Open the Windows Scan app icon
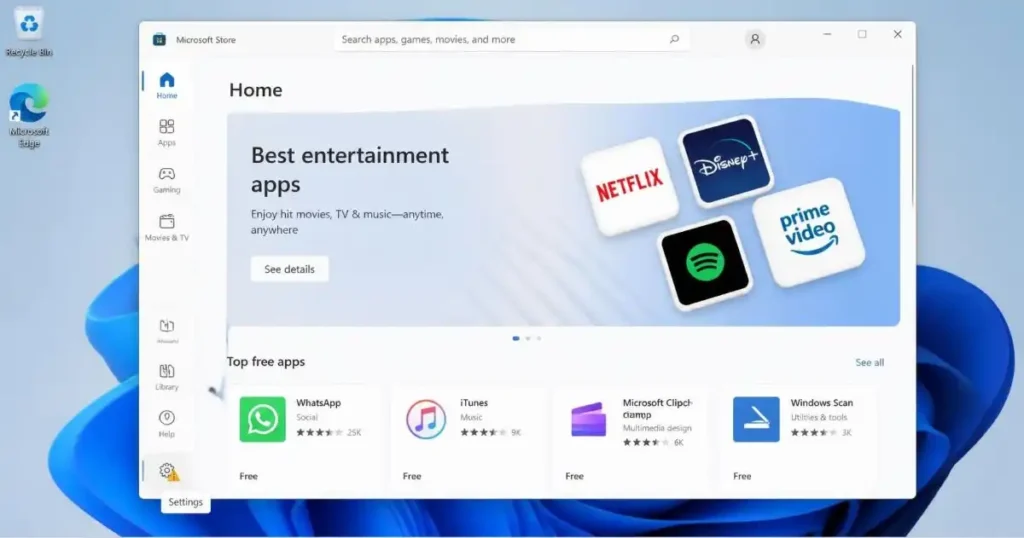This screenshot has width=1024, height=538. (x=756, y=419)
